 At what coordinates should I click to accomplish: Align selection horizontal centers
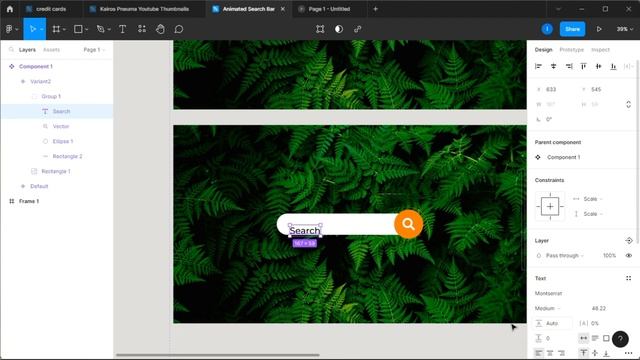coord(553,66)
